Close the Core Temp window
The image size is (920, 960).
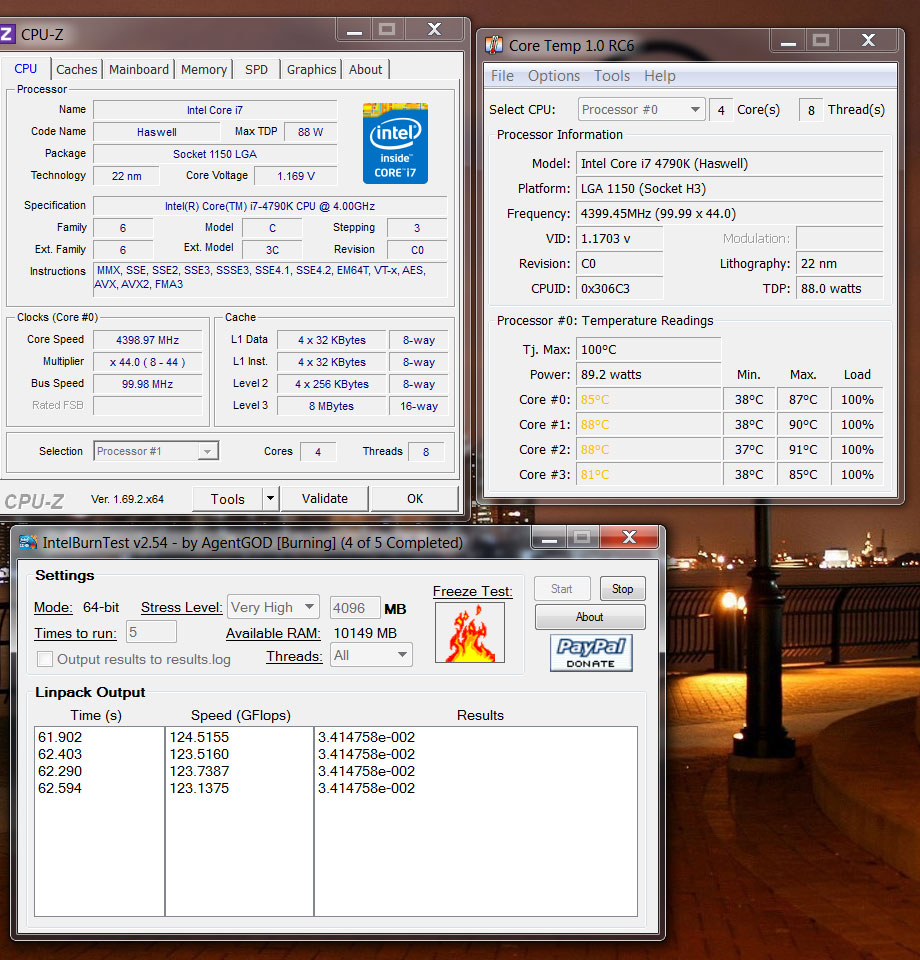(868, 41)
